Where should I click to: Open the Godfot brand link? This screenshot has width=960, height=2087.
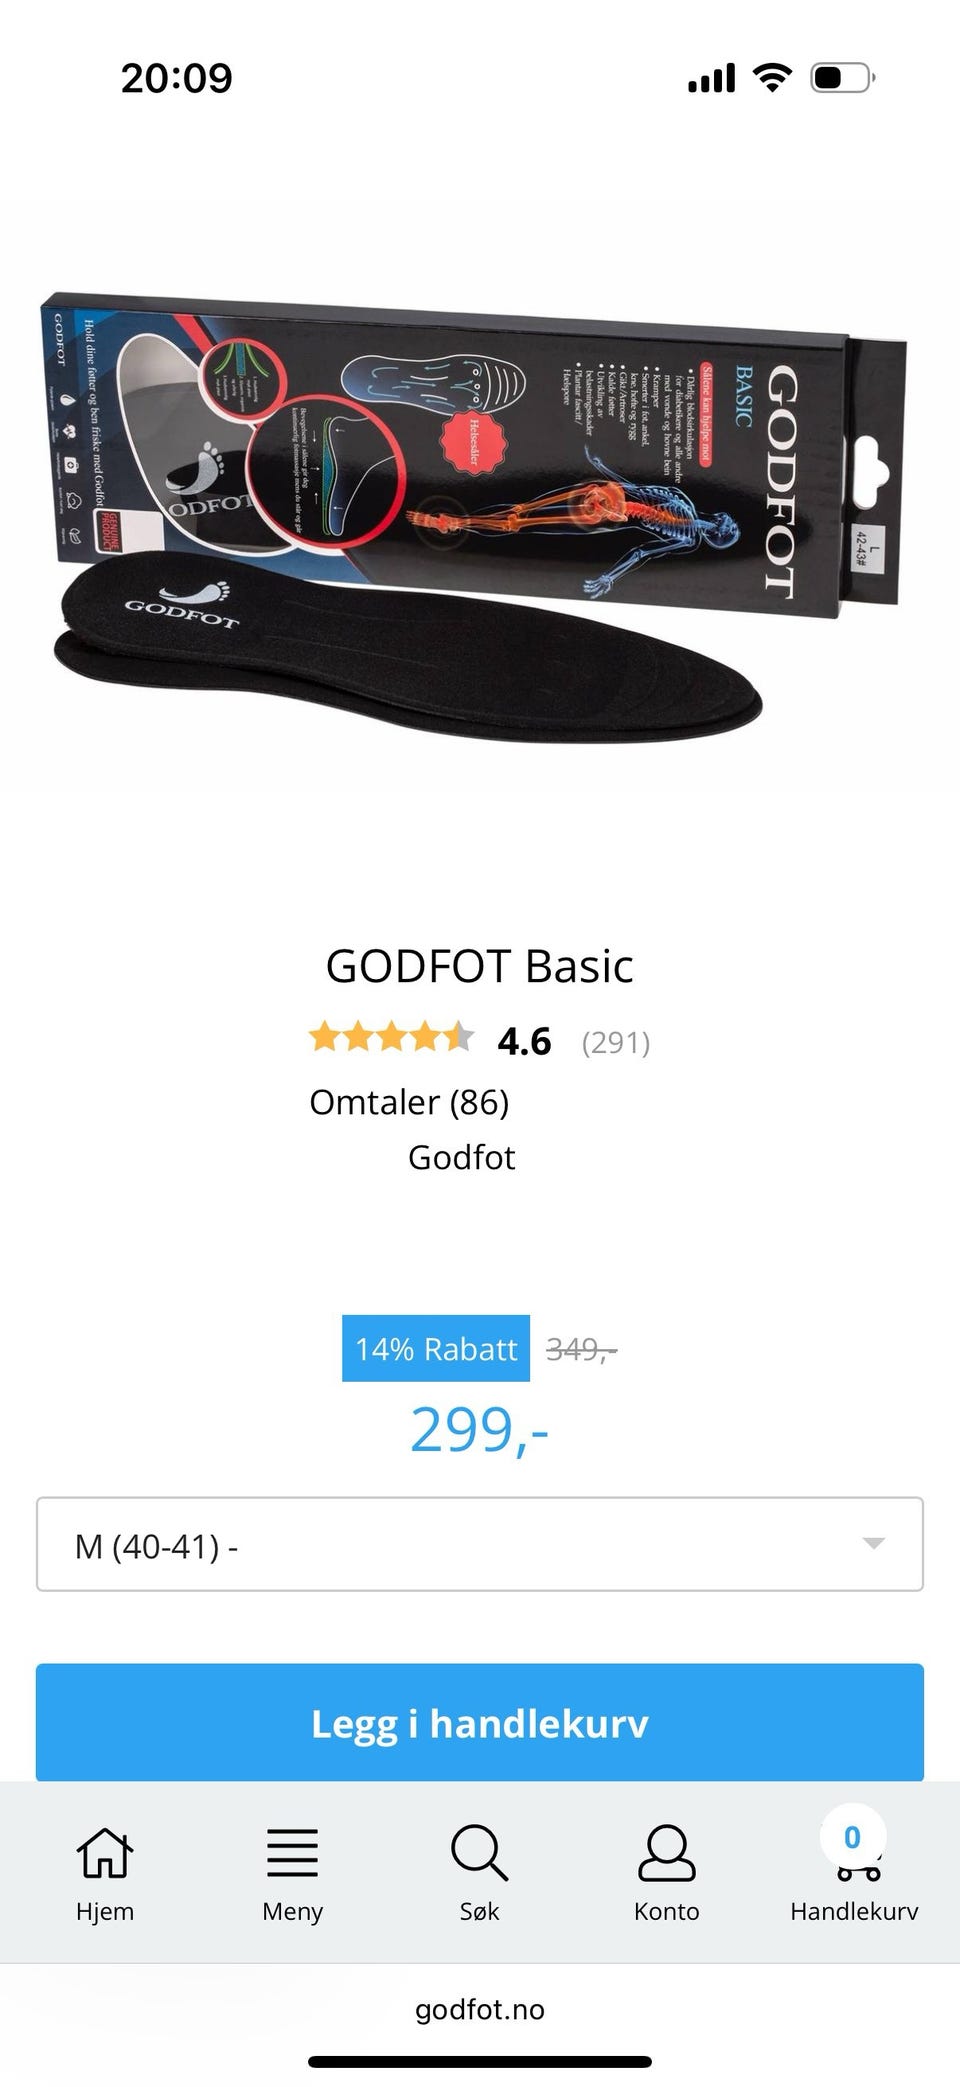click(461, 1157)
